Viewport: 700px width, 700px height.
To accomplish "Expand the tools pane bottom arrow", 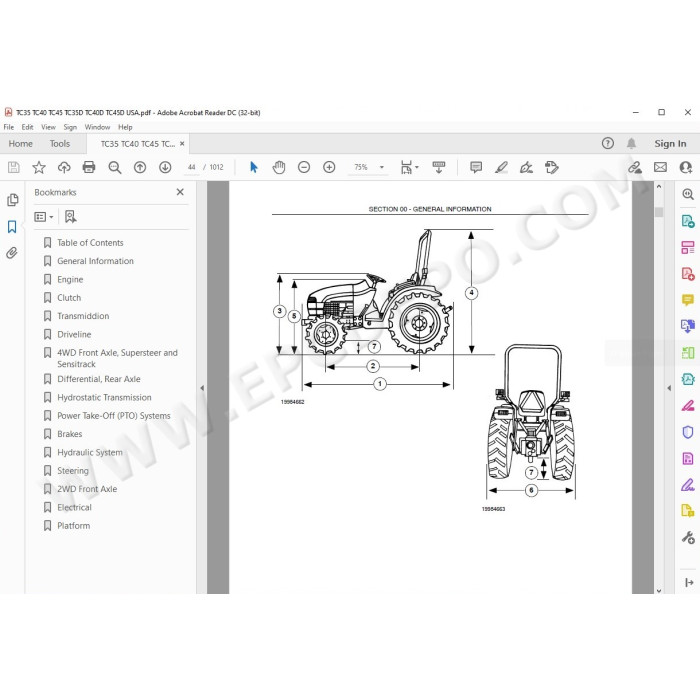I will tap(688, 583).
